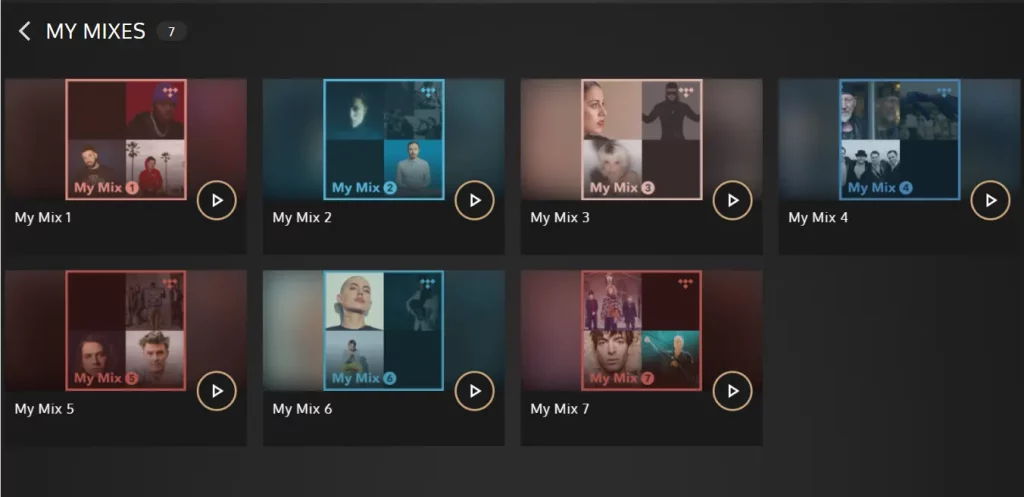Select the My Mix 3 album art
This screenshot has height=497, width=1024.
642,140
